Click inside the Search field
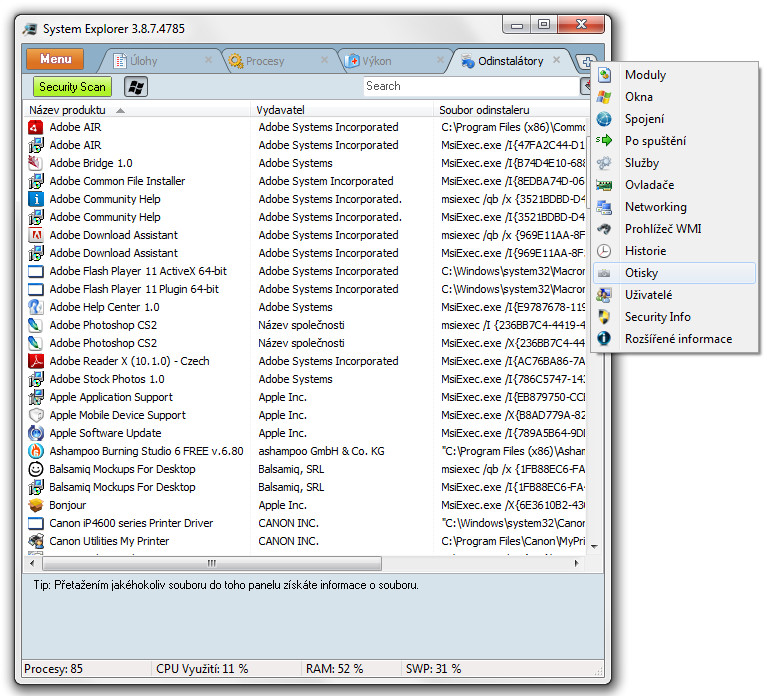 (x=471, y=86)
